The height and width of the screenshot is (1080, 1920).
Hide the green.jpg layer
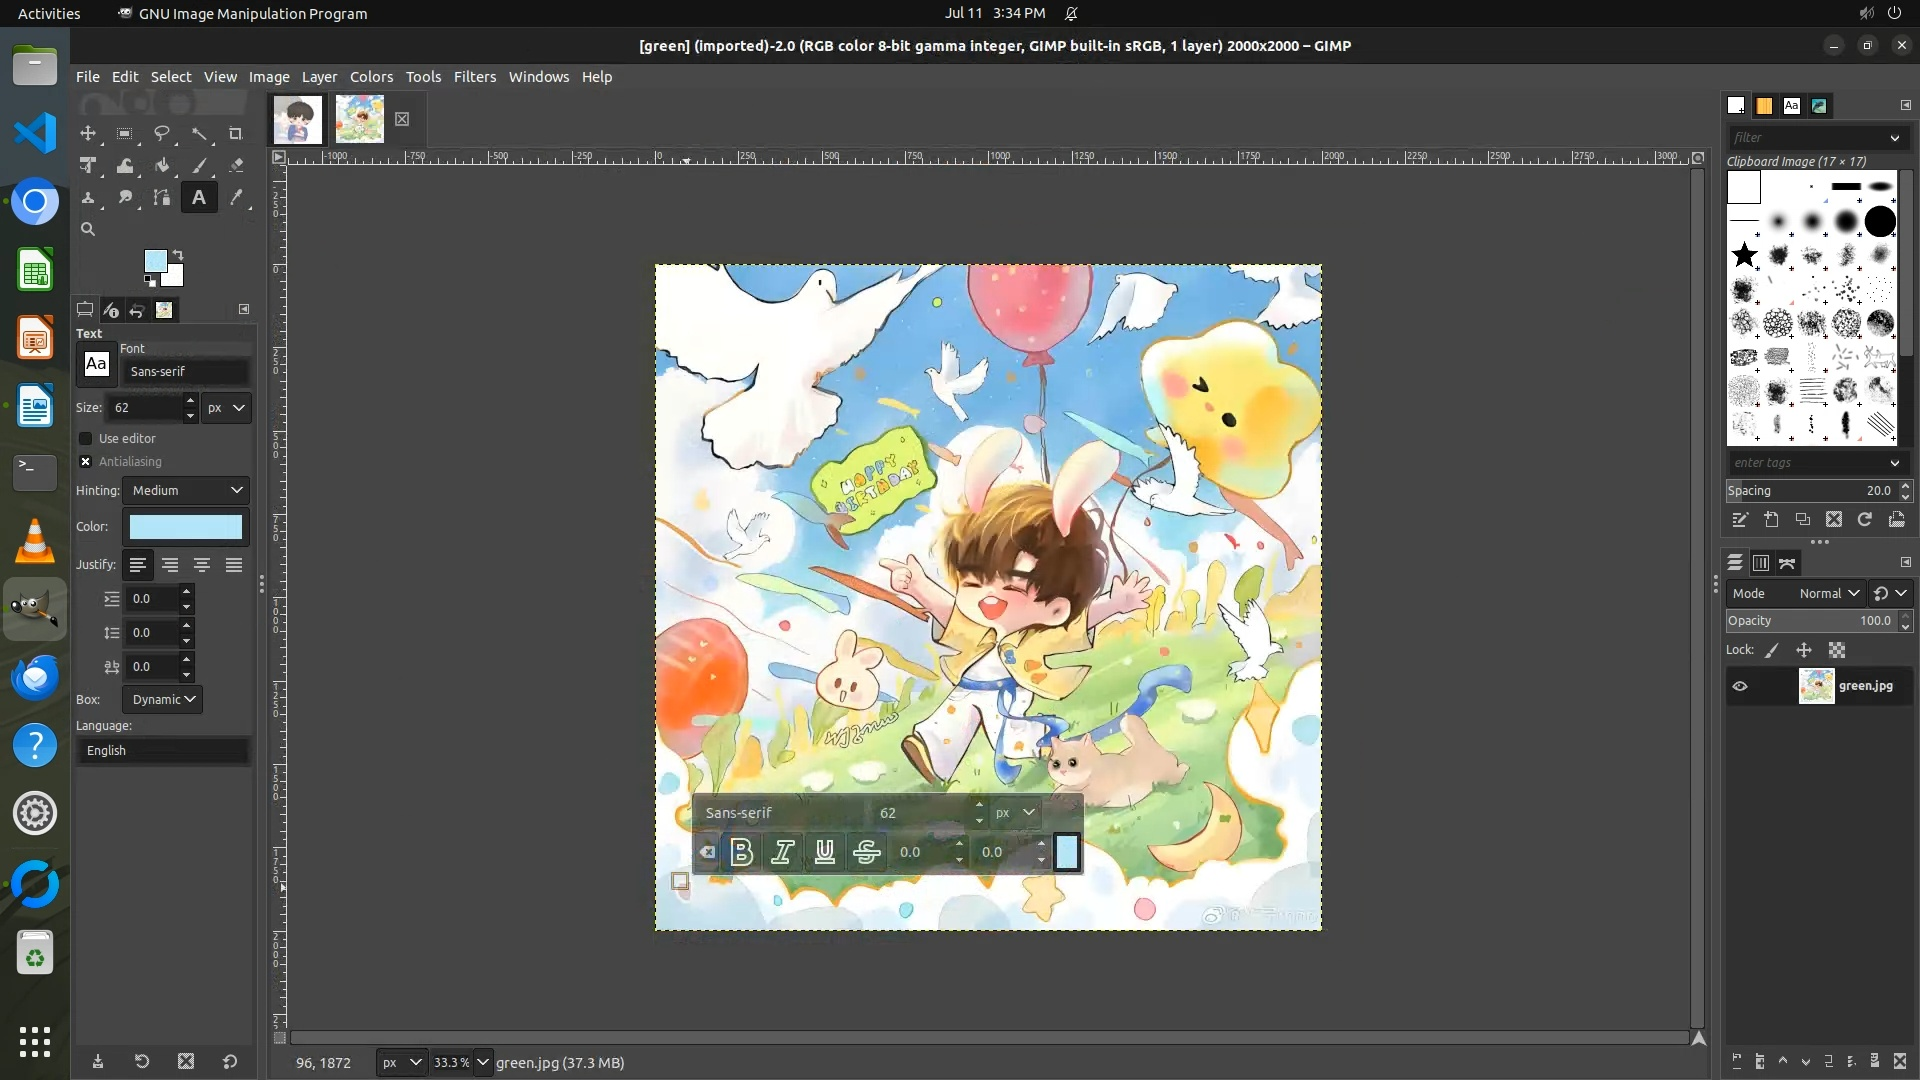1740,686
